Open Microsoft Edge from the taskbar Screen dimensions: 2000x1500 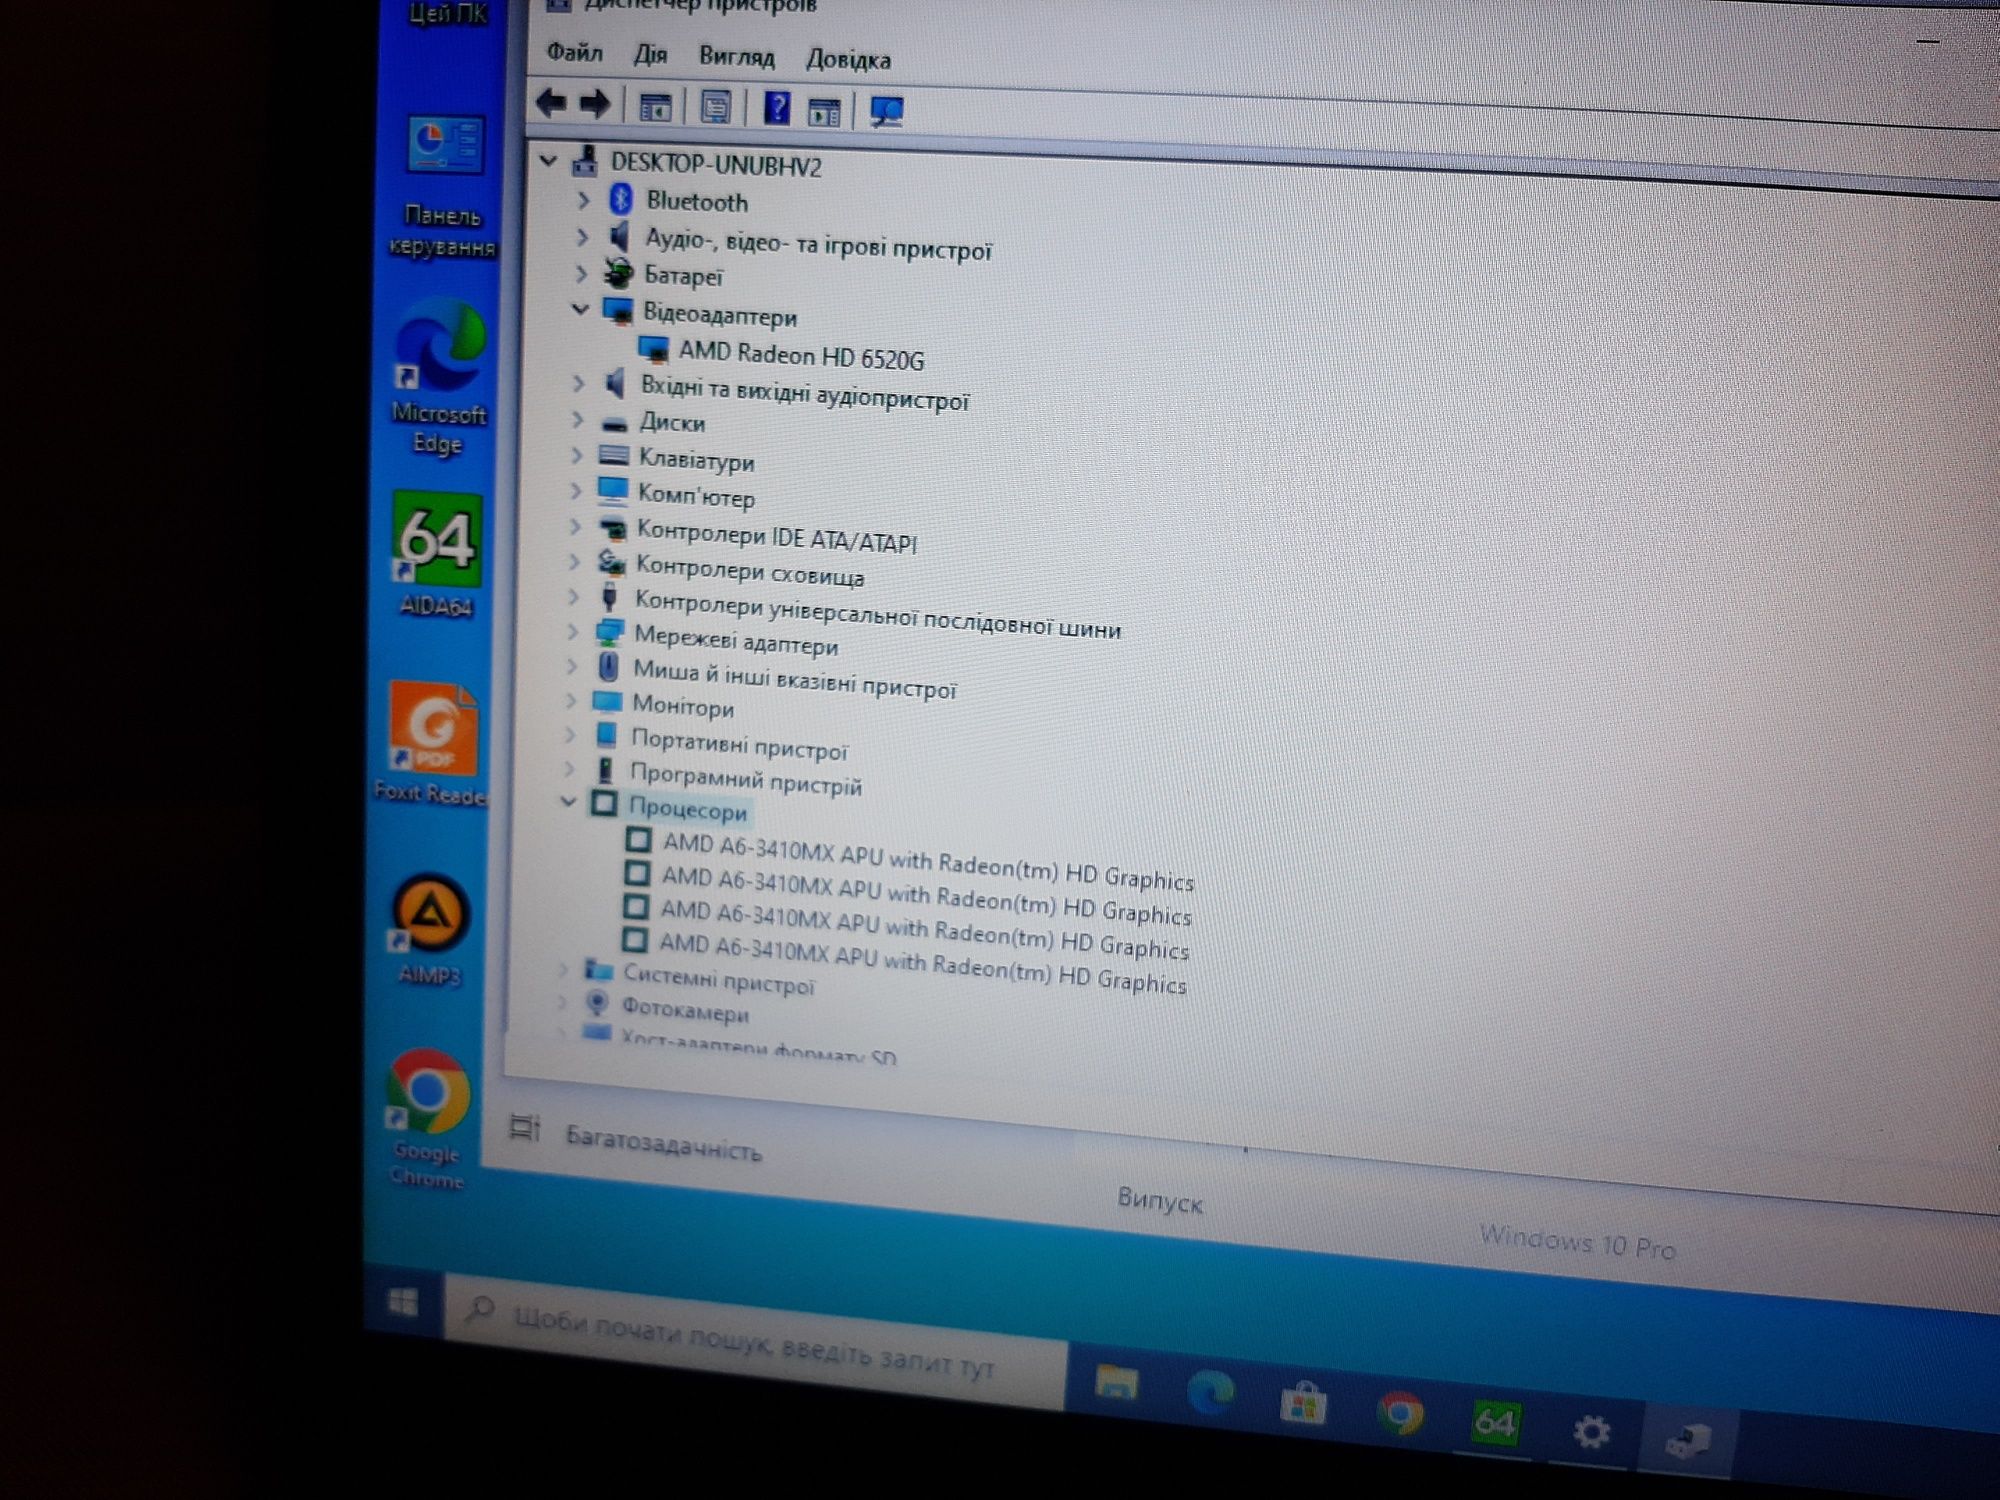1210,1393
